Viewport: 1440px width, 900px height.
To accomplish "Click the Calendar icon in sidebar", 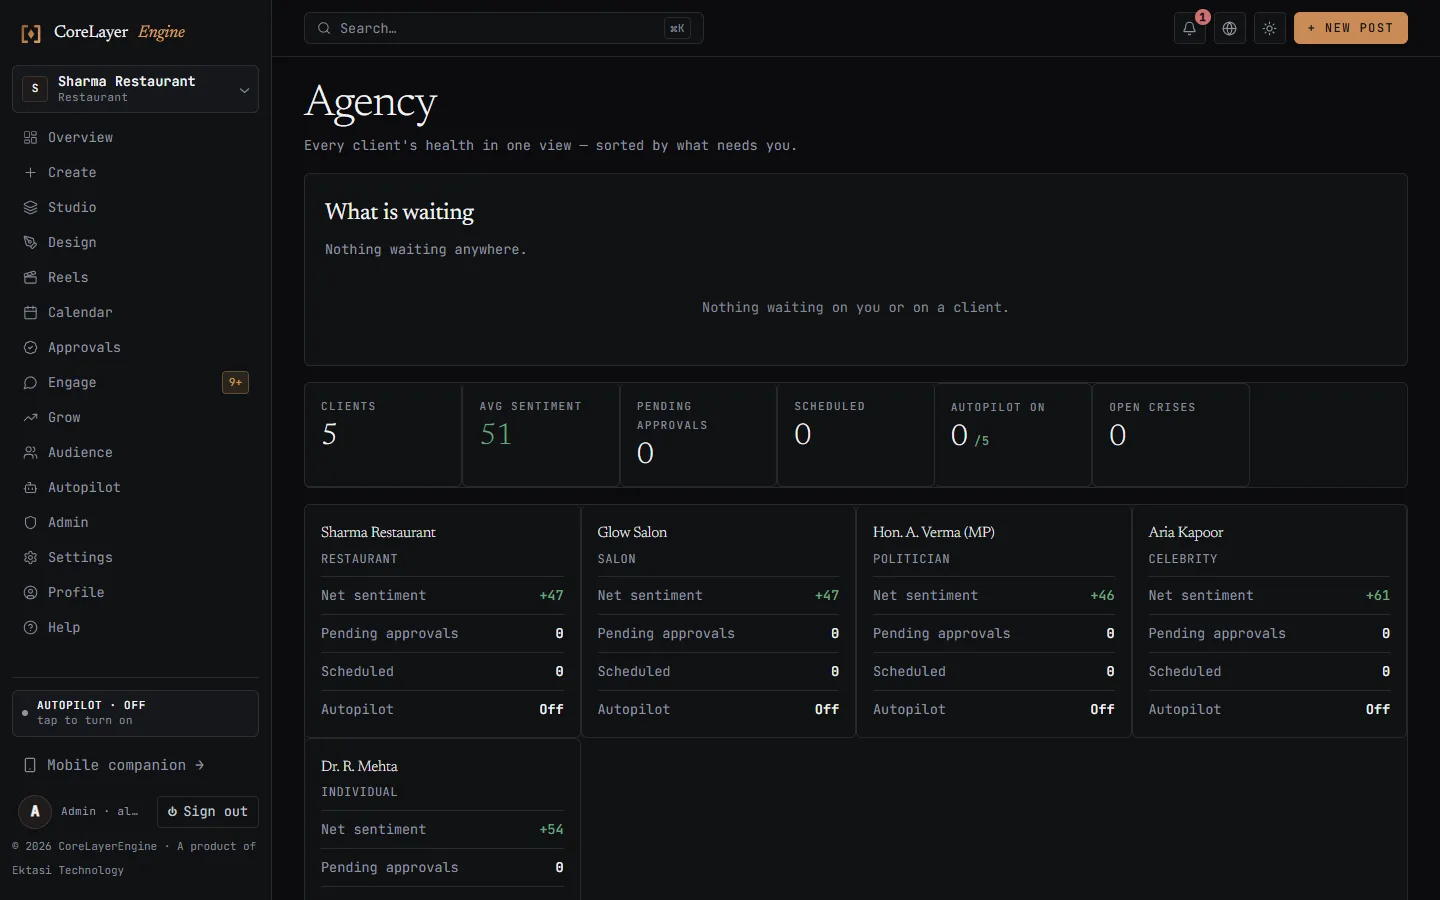I will click(30, 312).
